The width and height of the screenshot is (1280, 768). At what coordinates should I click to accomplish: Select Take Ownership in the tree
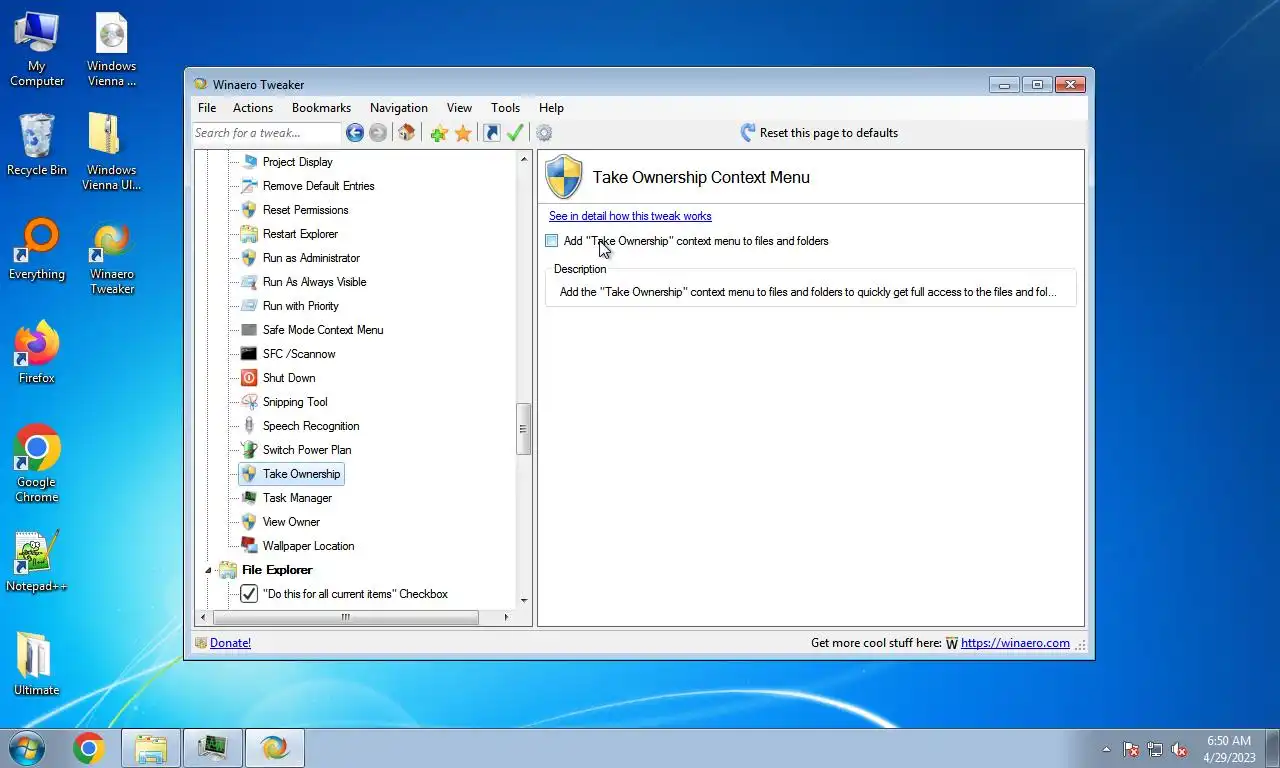301,474
